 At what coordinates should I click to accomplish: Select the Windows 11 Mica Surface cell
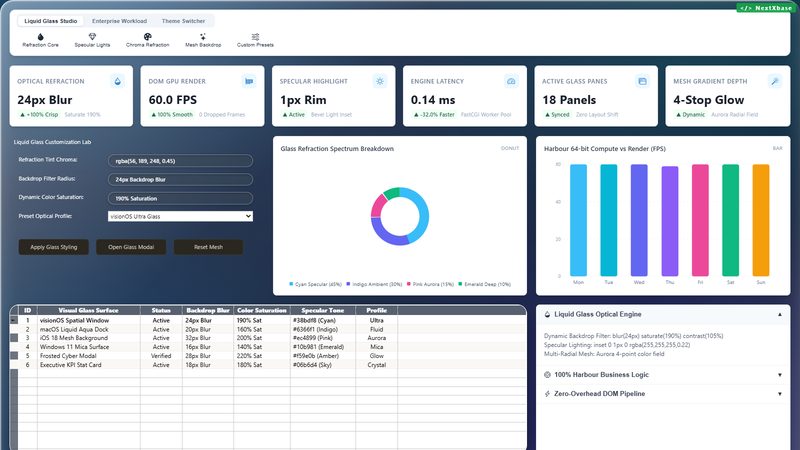[x=89, y=347]
